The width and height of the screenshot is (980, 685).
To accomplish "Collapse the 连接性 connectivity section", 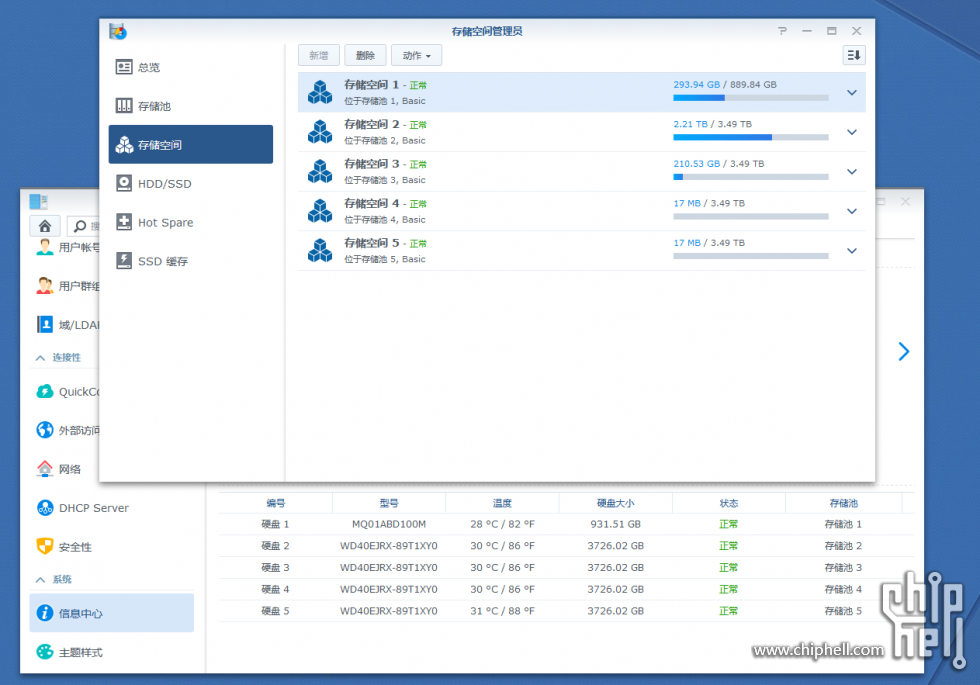I will 41,358.
